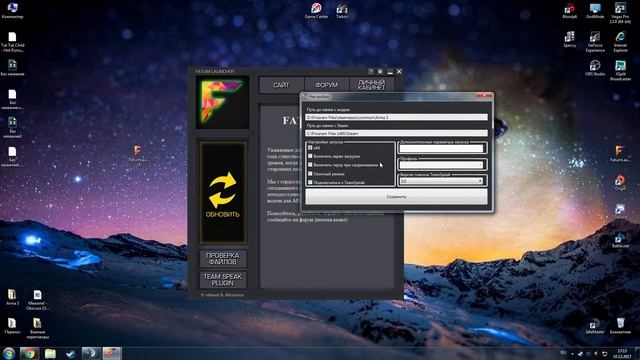This screenshot has height=360, width=640.
Task: Click the Сохранить save button in settings dialog
Action: (x=396, y=197)
